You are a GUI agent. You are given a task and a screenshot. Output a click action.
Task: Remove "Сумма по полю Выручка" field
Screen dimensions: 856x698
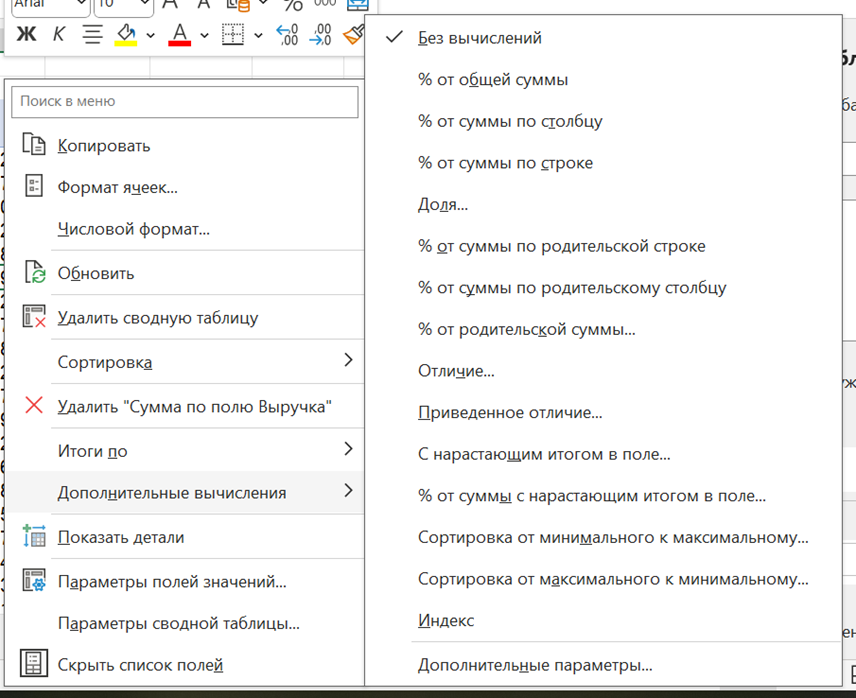click(195, 407)
